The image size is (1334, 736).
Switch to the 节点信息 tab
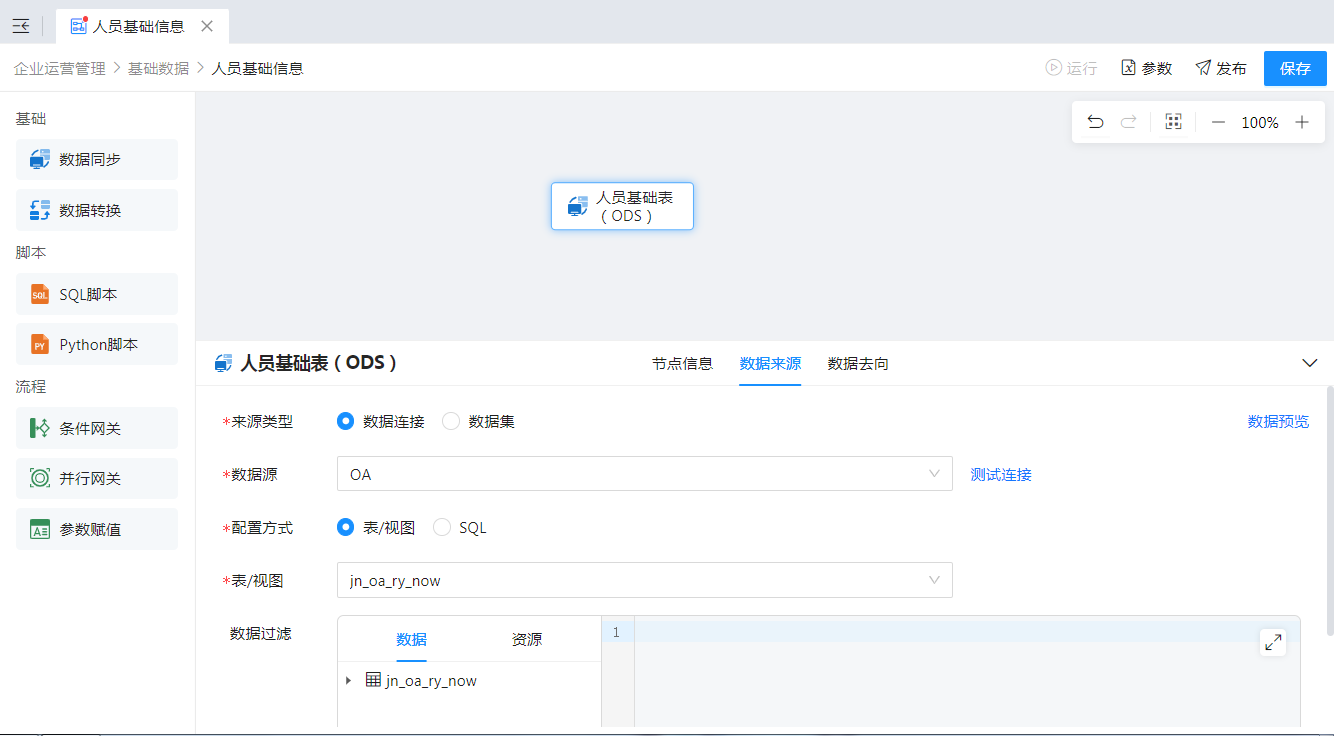click(682, 364)
